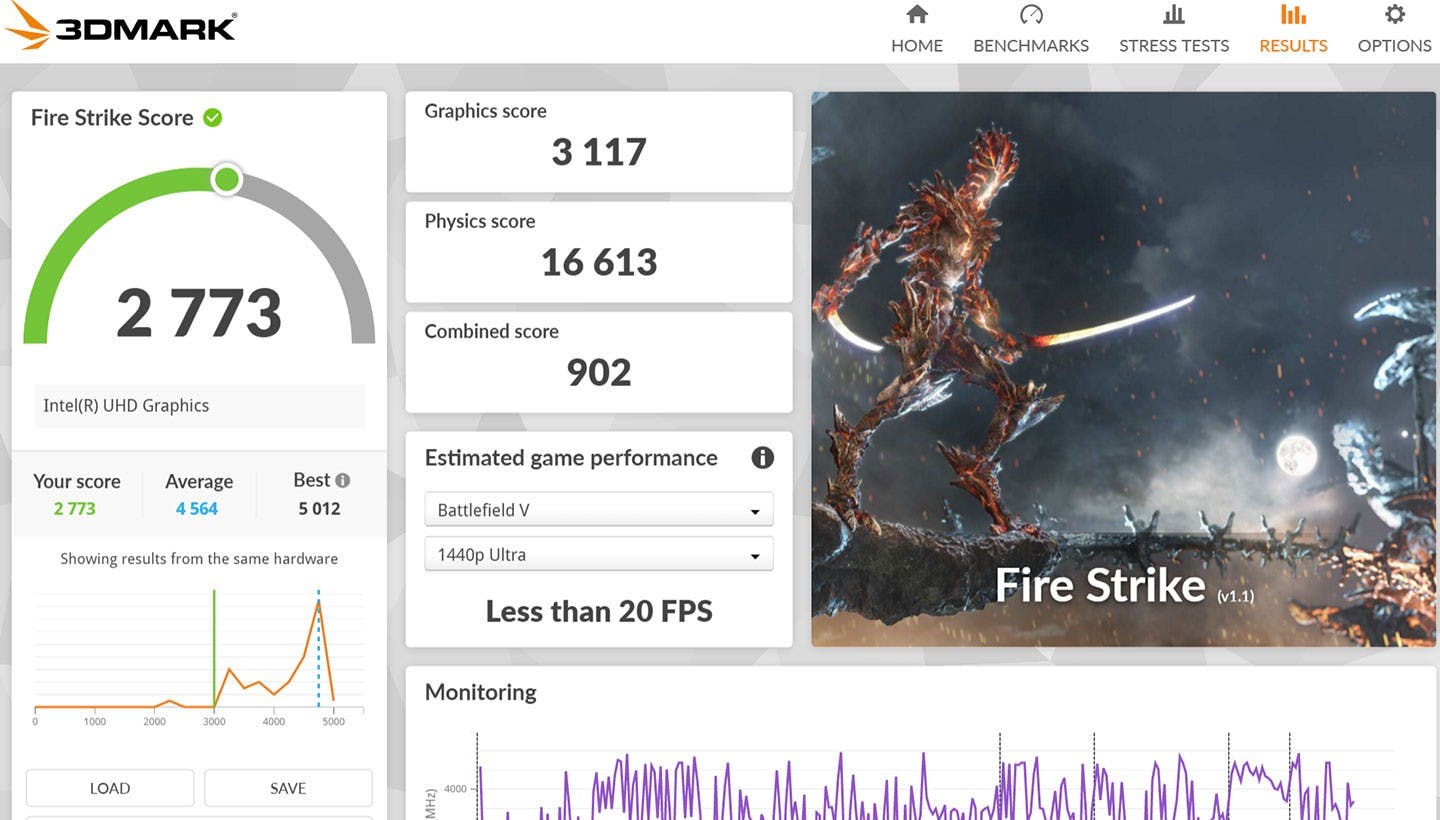The image size is (1440, 820).
Task: Click the 3DMark logo
Action: point(120,27)
